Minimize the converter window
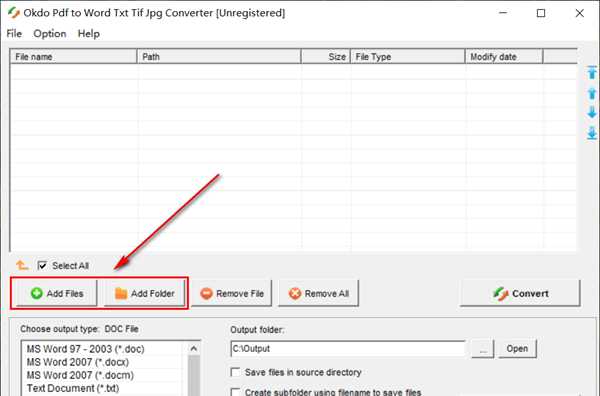The height and width of the screenshot is (396, 600). tap(503, 13)
